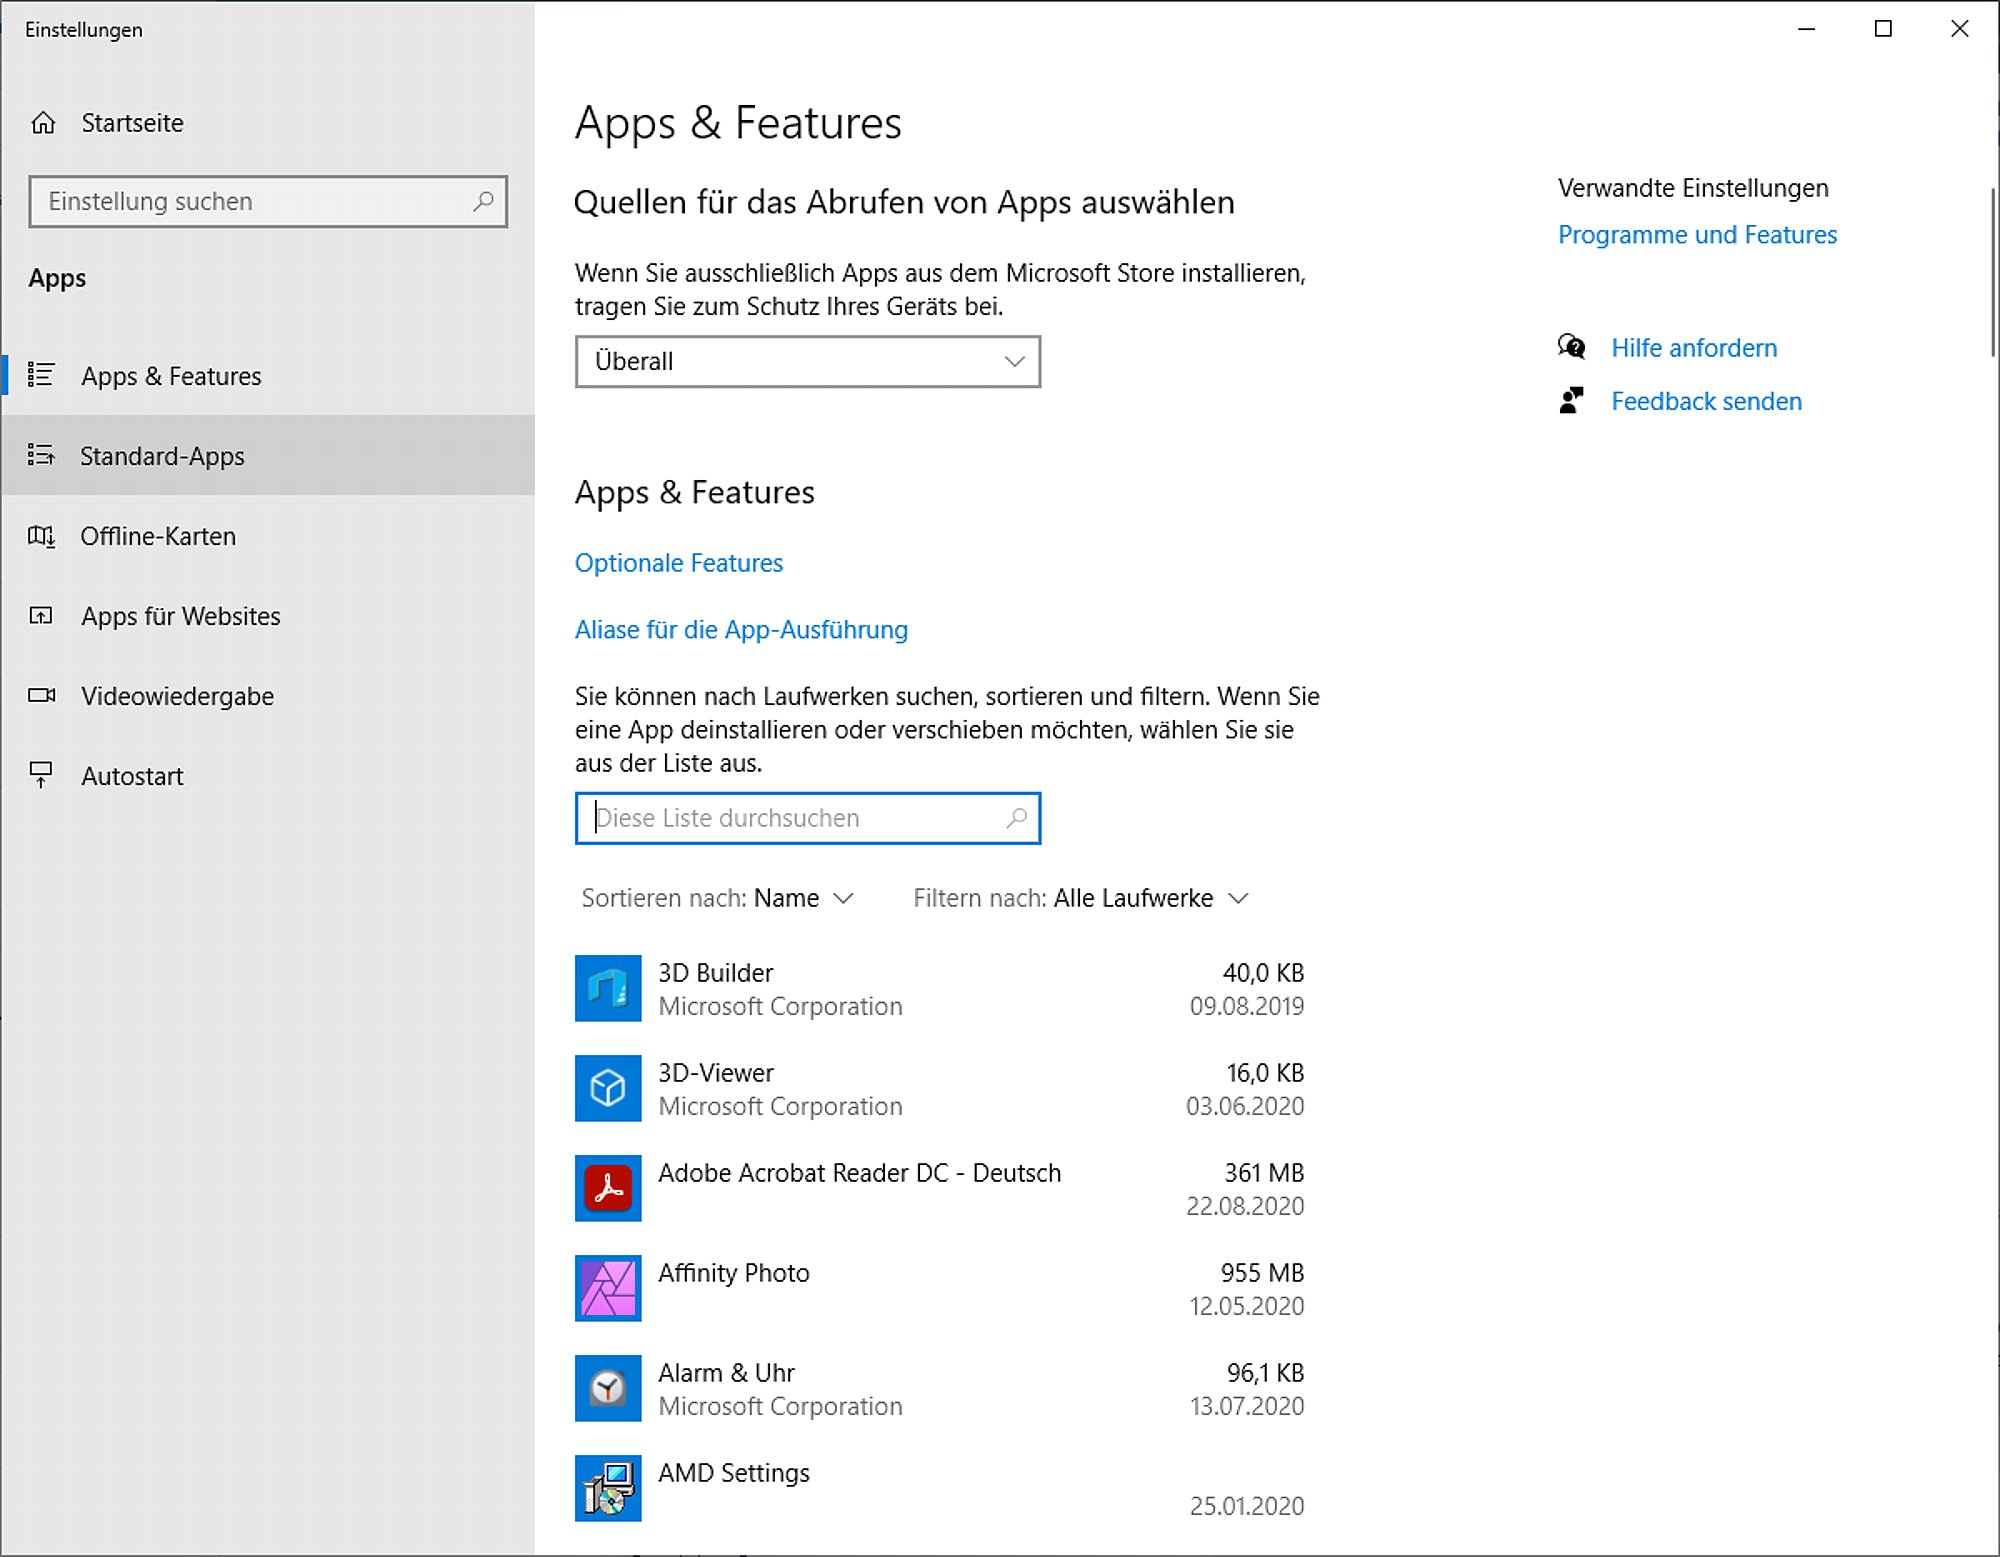Maximize the Einstellungen window
Image resolution: width=2000 pixels, height=1557 pixels.
[x=1883, y=29]
